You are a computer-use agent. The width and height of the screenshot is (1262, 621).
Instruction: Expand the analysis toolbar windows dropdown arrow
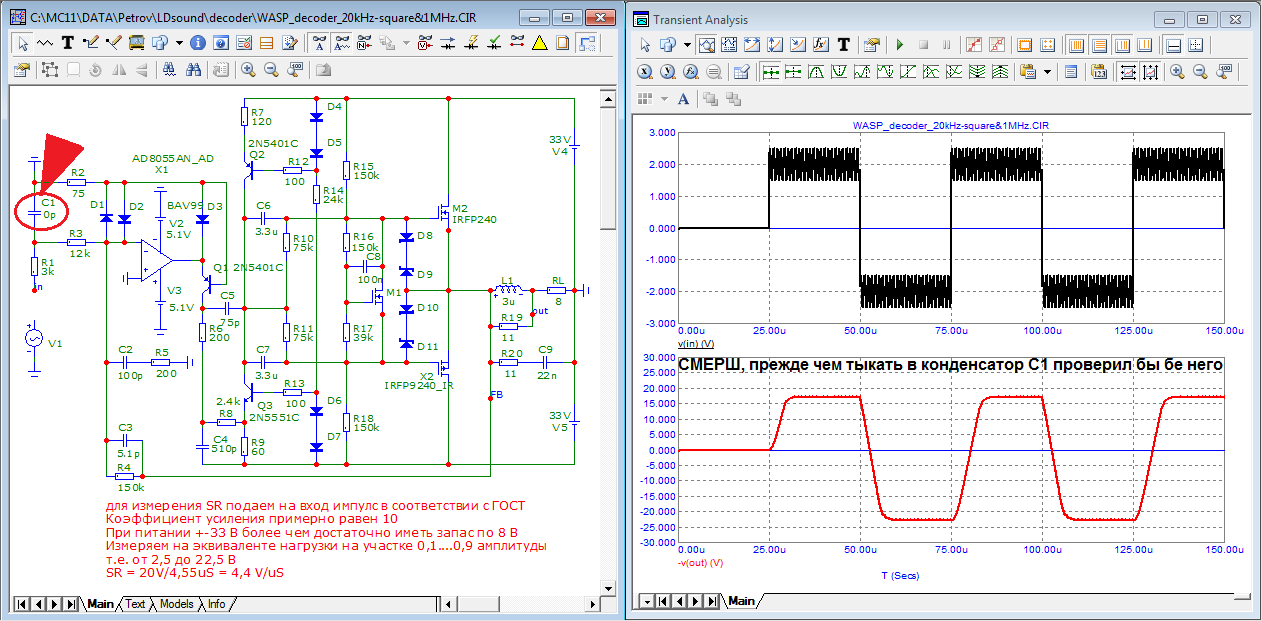pyautogui.click(x=687, y=45)
